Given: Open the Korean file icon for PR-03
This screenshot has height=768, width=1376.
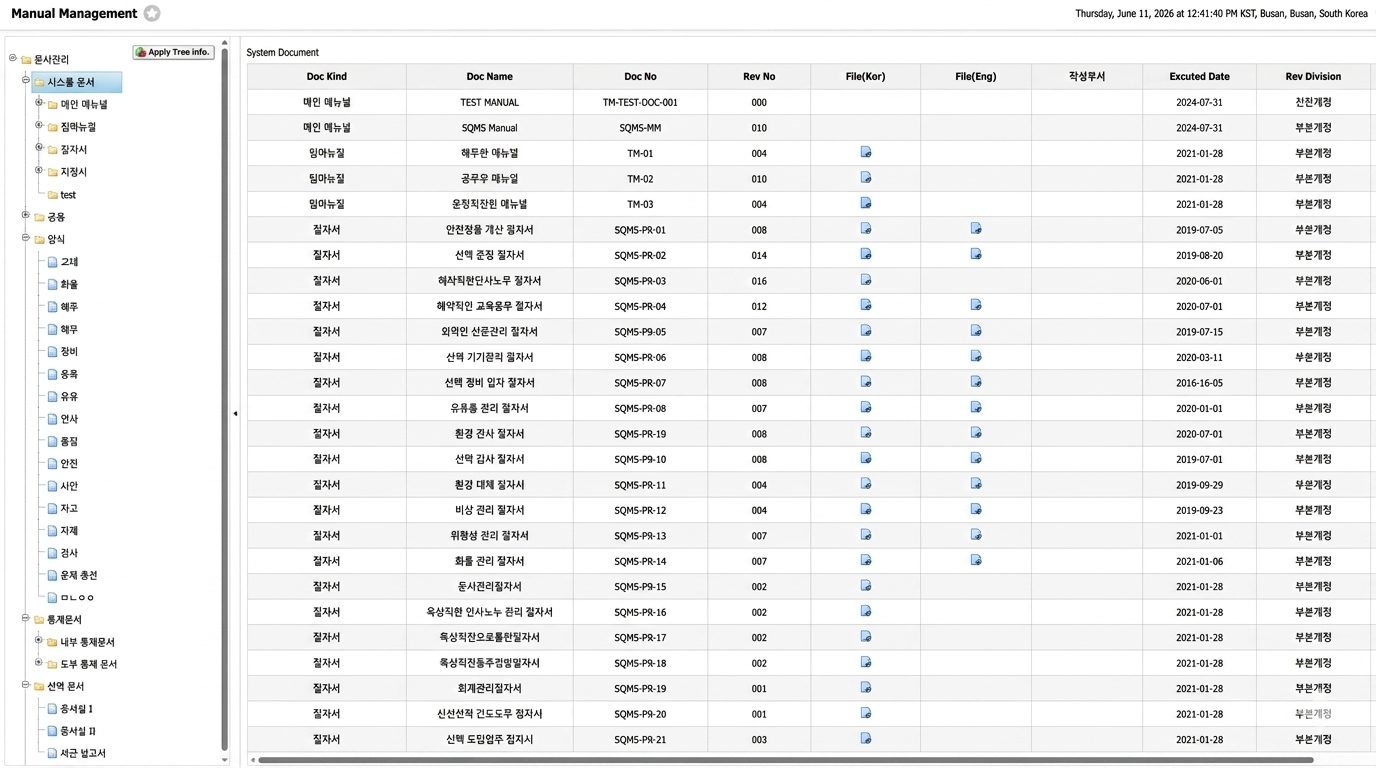Looking at the screenshot, I should (866, 280).
